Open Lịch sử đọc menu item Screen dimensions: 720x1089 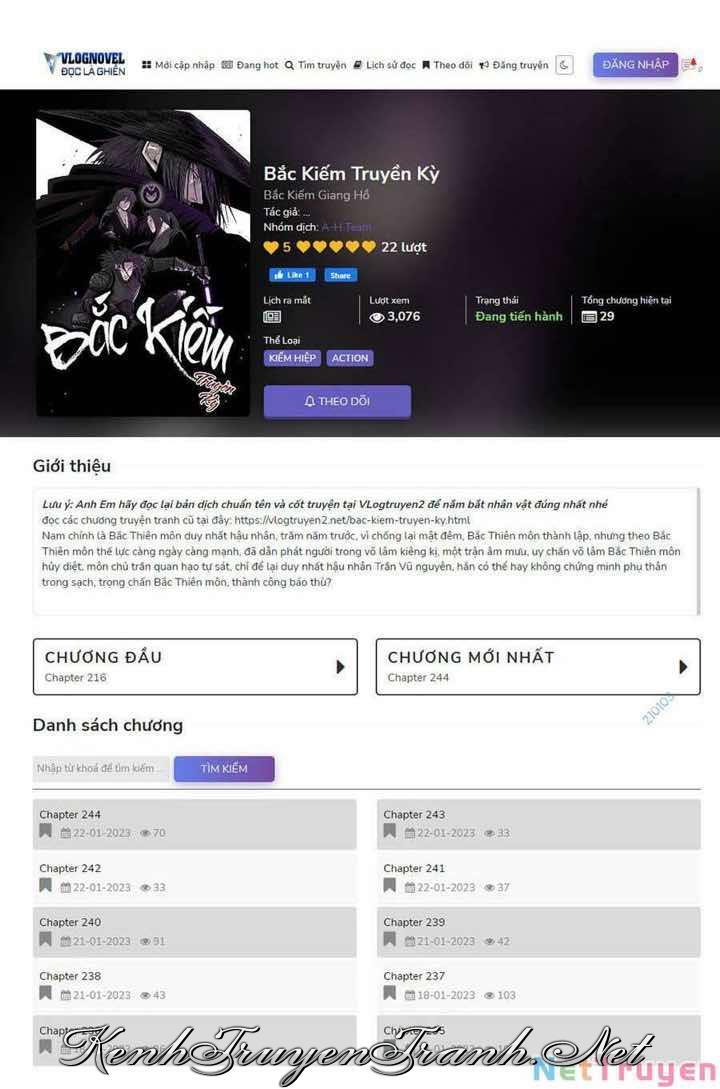tap(385, 65)
